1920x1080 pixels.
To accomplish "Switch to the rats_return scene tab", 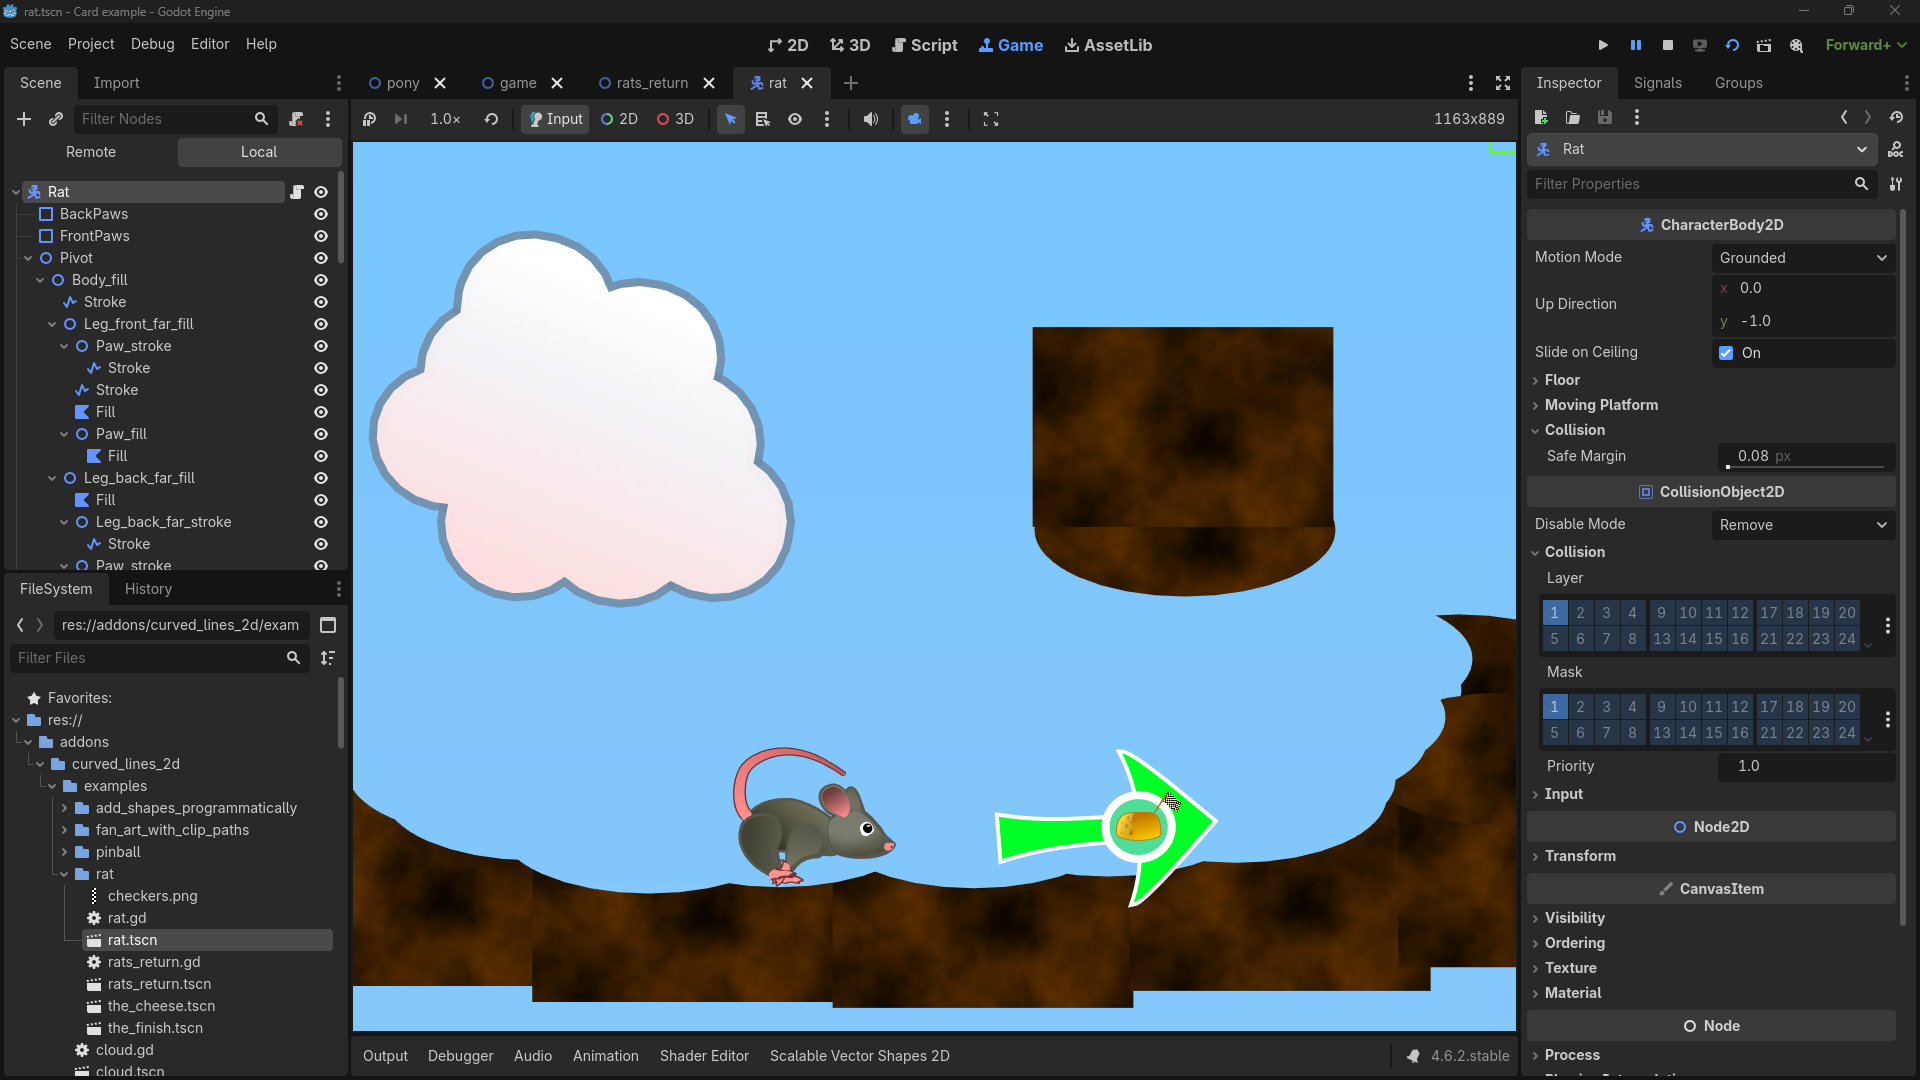I will pyautogui.click(x=652, y=83).
